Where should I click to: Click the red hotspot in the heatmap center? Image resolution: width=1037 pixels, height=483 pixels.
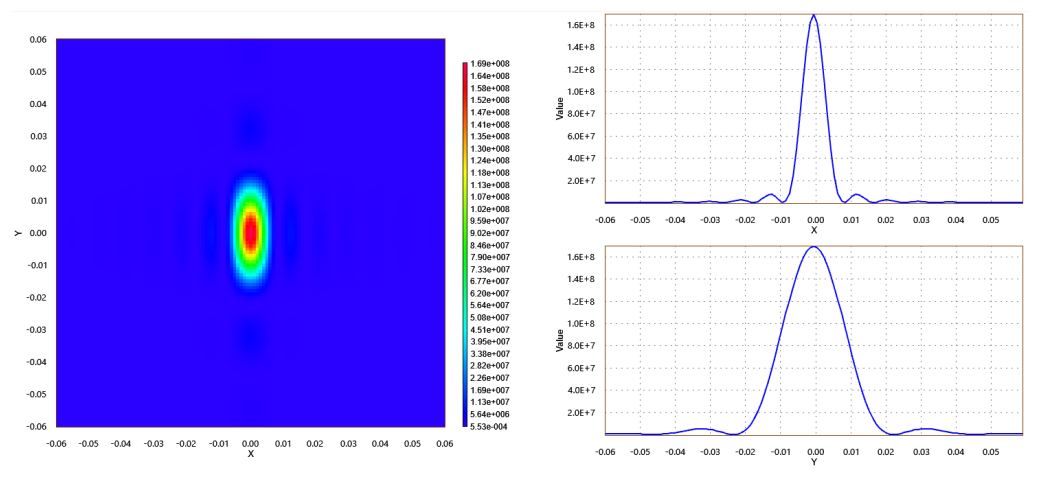pyautogui.click(x=251, y=232)
